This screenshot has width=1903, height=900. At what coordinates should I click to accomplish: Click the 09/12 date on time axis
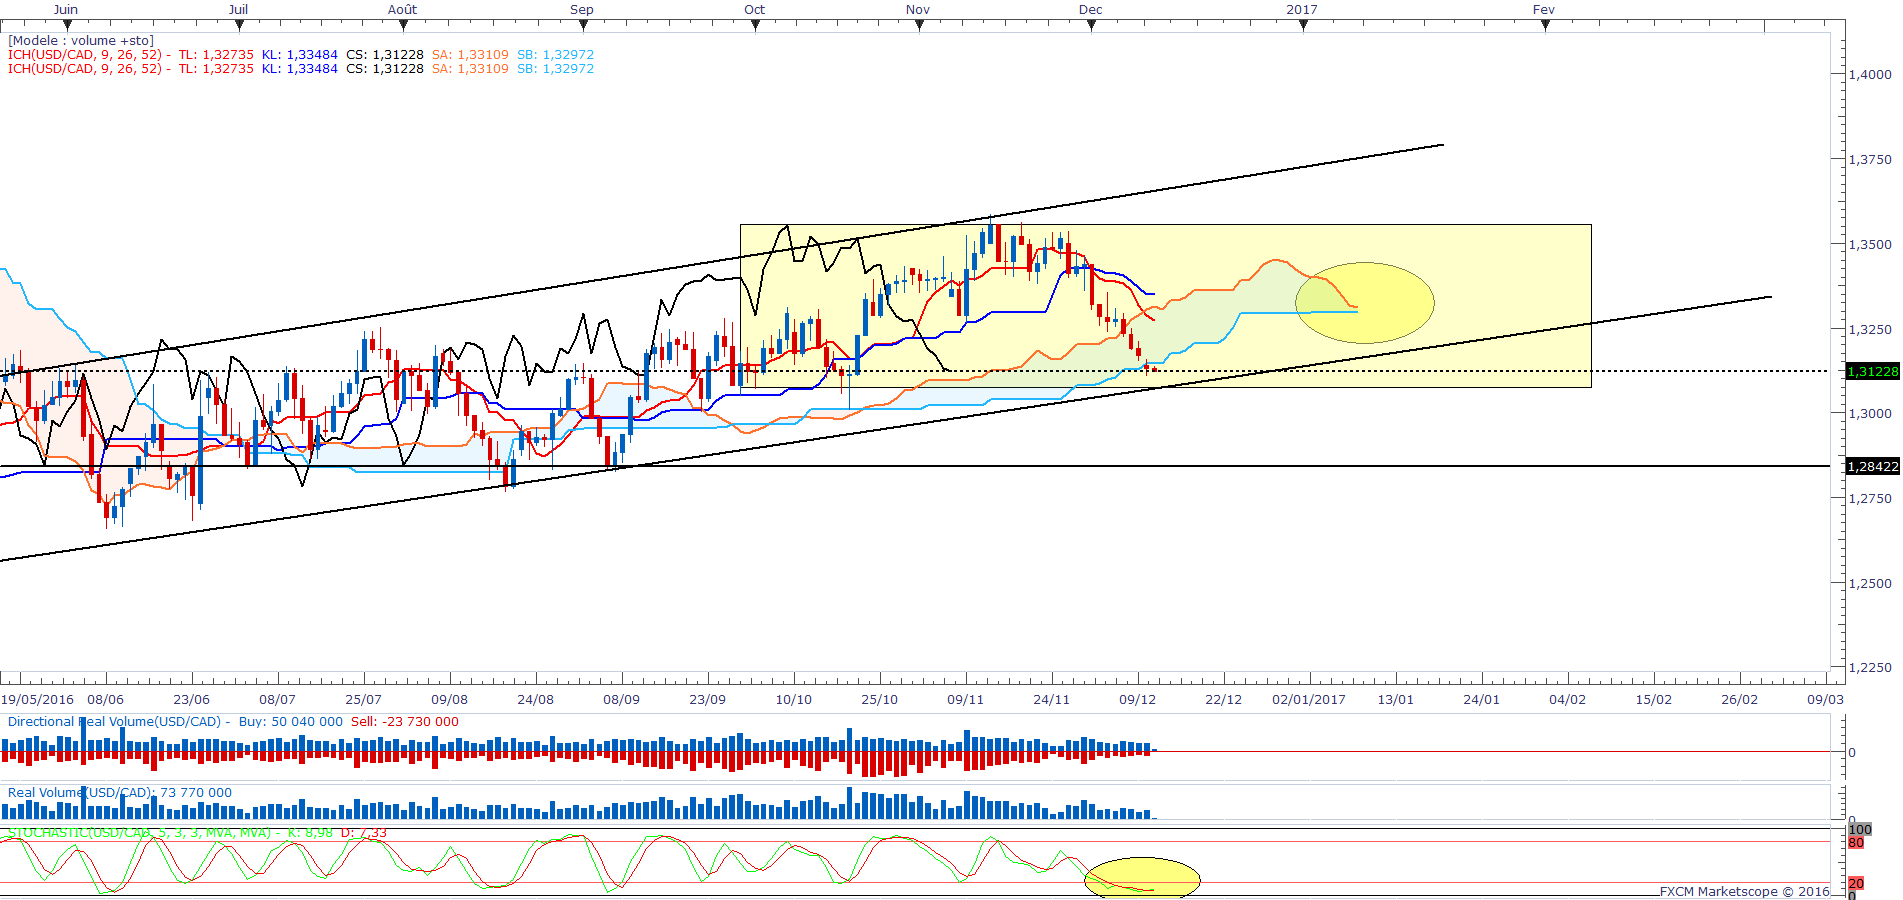coord(1137,700)
